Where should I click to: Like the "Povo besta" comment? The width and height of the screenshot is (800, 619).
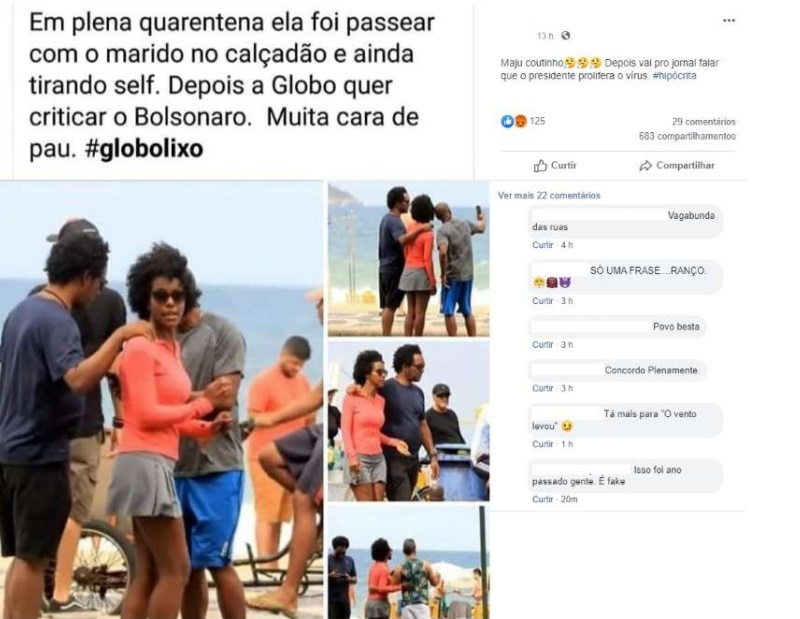click(542, 345)
